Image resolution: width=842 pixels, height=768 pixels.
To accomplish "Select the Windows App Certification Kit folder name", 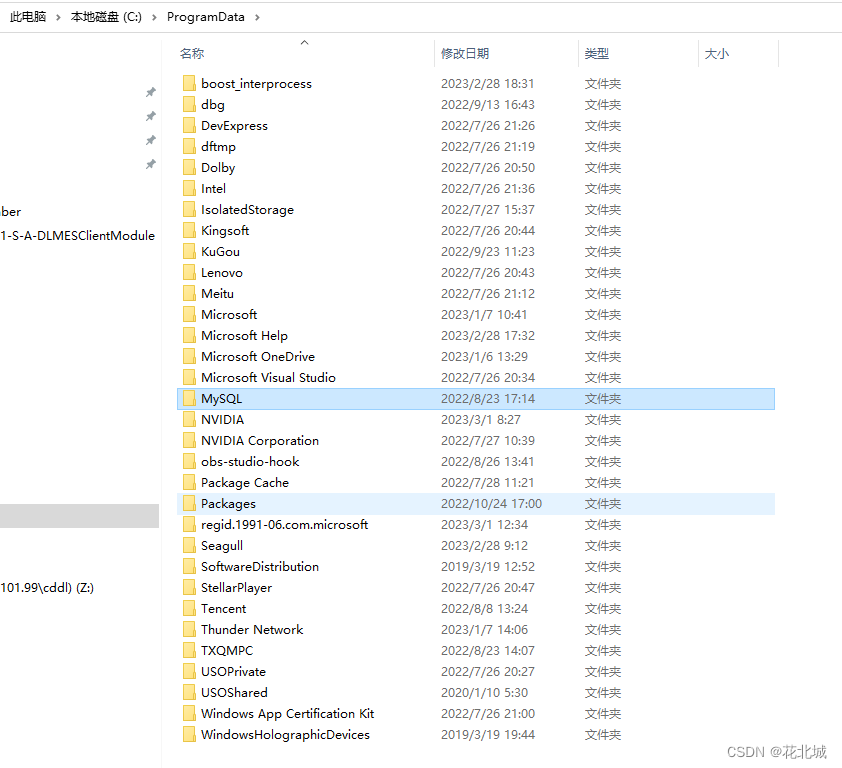I will (287, 713).
